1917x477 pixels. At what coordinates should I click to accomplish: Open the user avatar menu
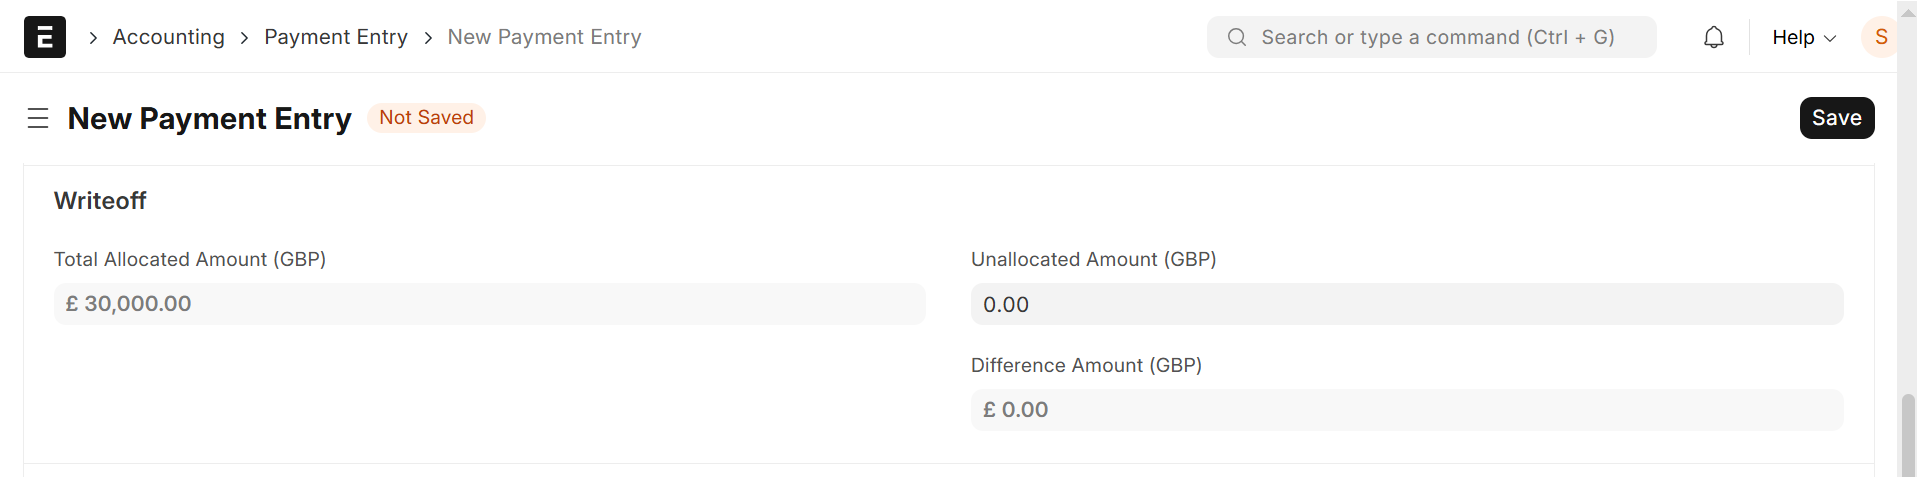1880,37
